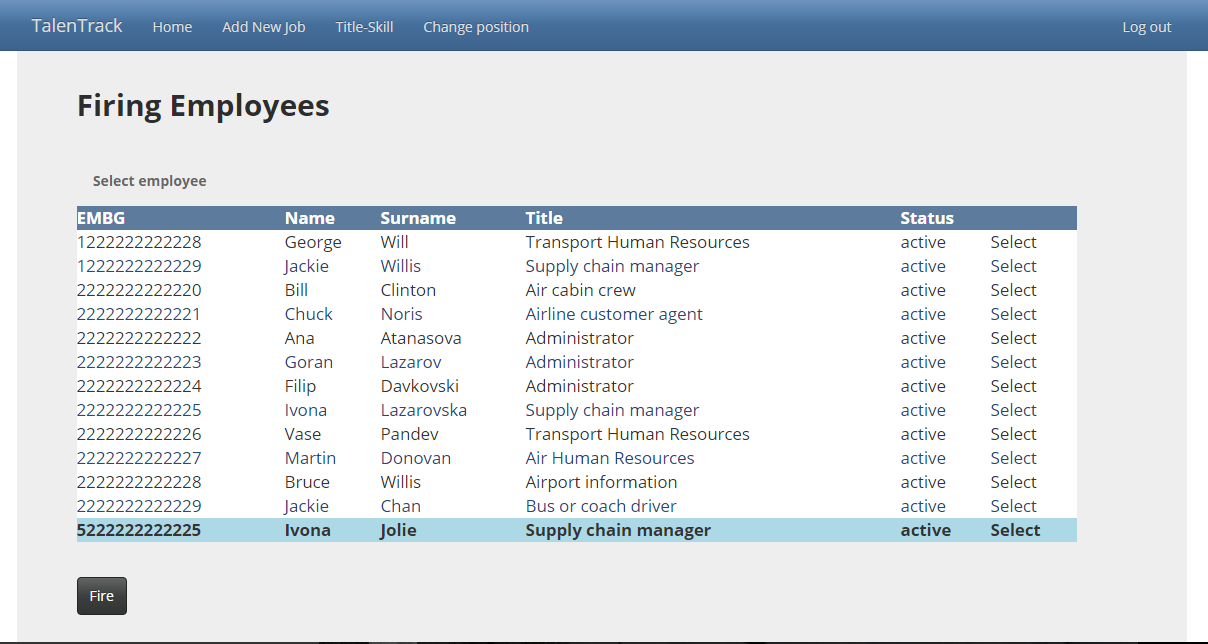The height and width of the screenshot is (644, 1208).
Task: Pick Ana Atanasova using Select
Action: [x=1013, y=338]
